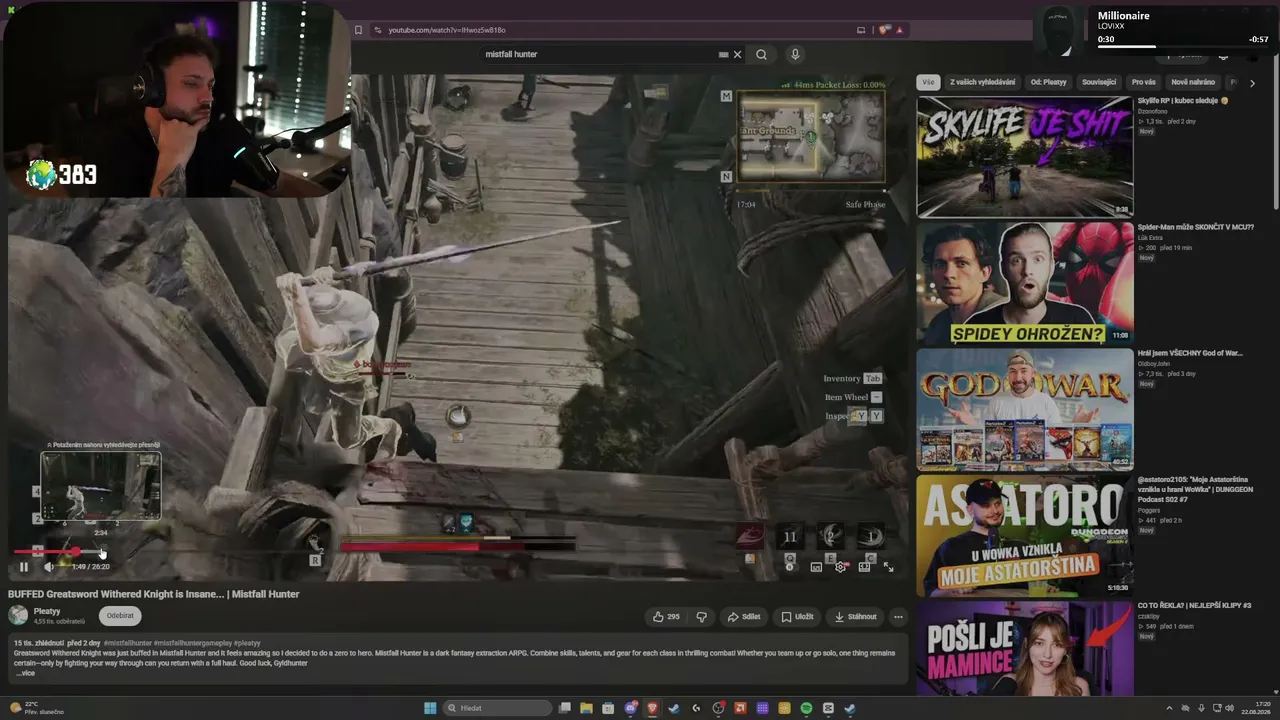This screenshot has width=1280, height=720.
Task: Open the Pleatyy channel avatar
Action: click(18, 616)
